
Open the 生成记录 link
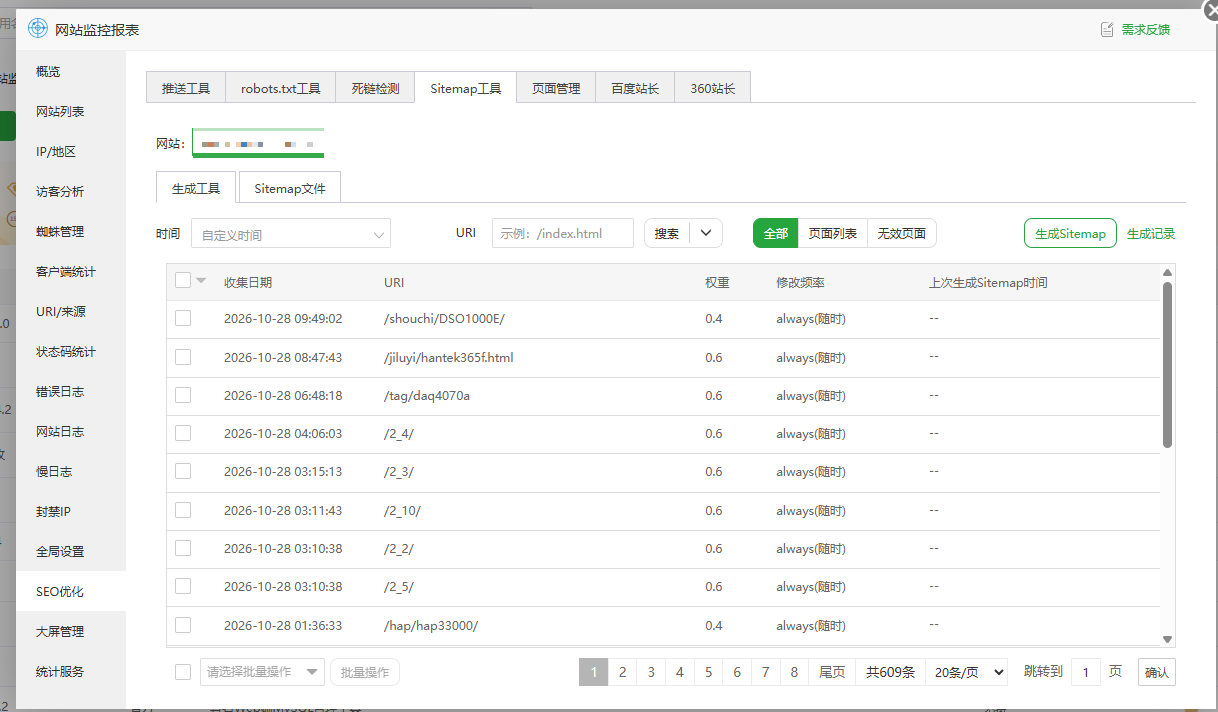[x=1151, y=234]
